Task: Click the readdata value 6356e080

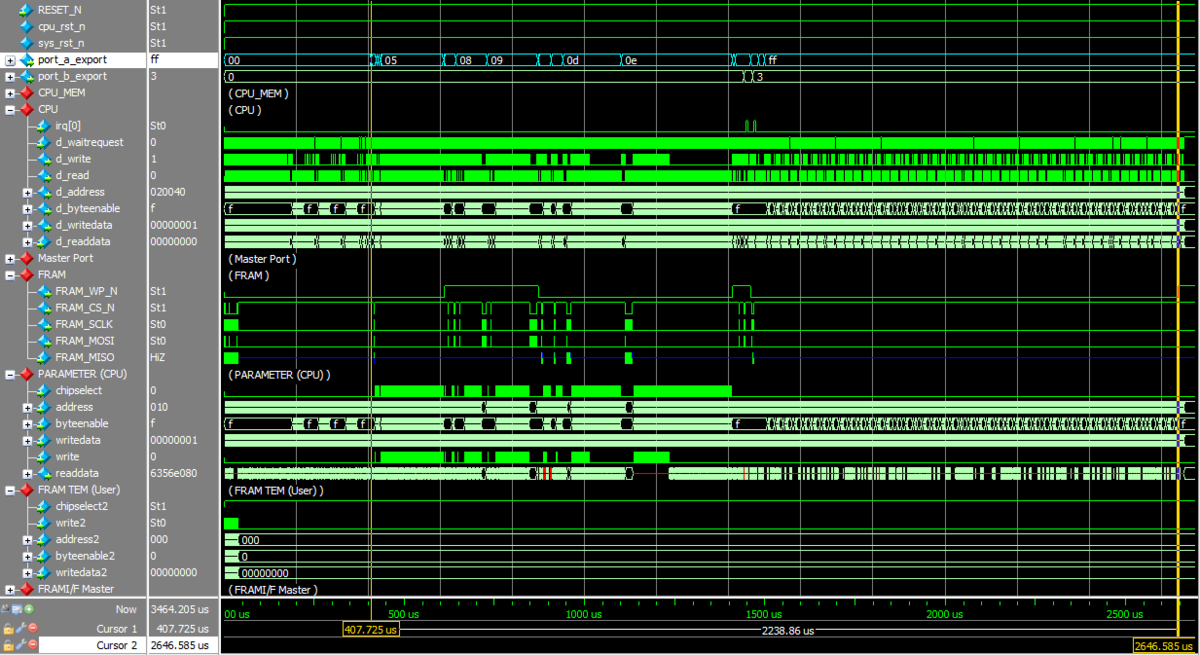Action: (173, 473)
